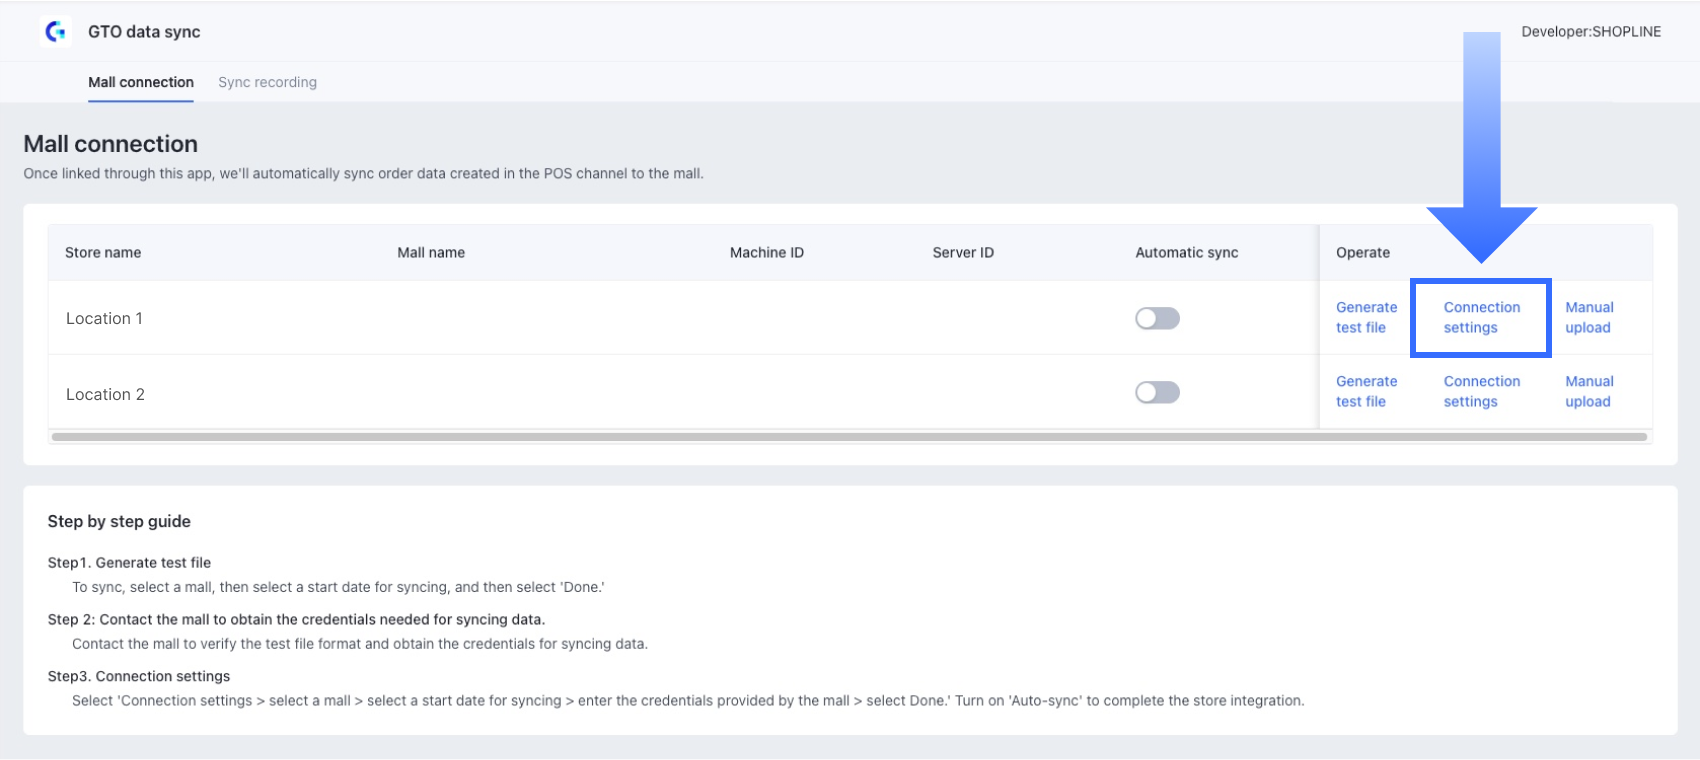Click the Automatic sync column header
The height and width of the screenshot is (760, 1700).
point(1186,253)
